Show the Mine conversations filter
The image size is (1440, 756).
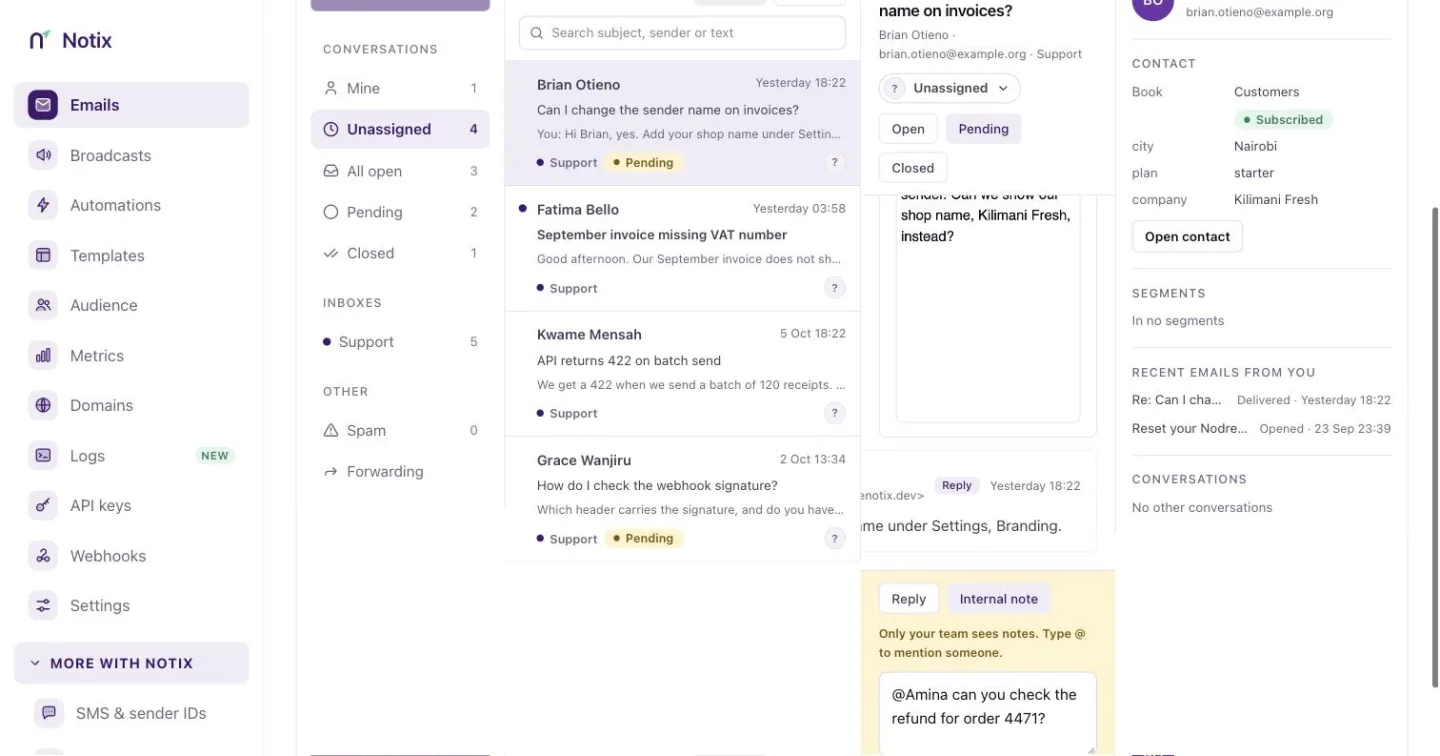[400, 88]
